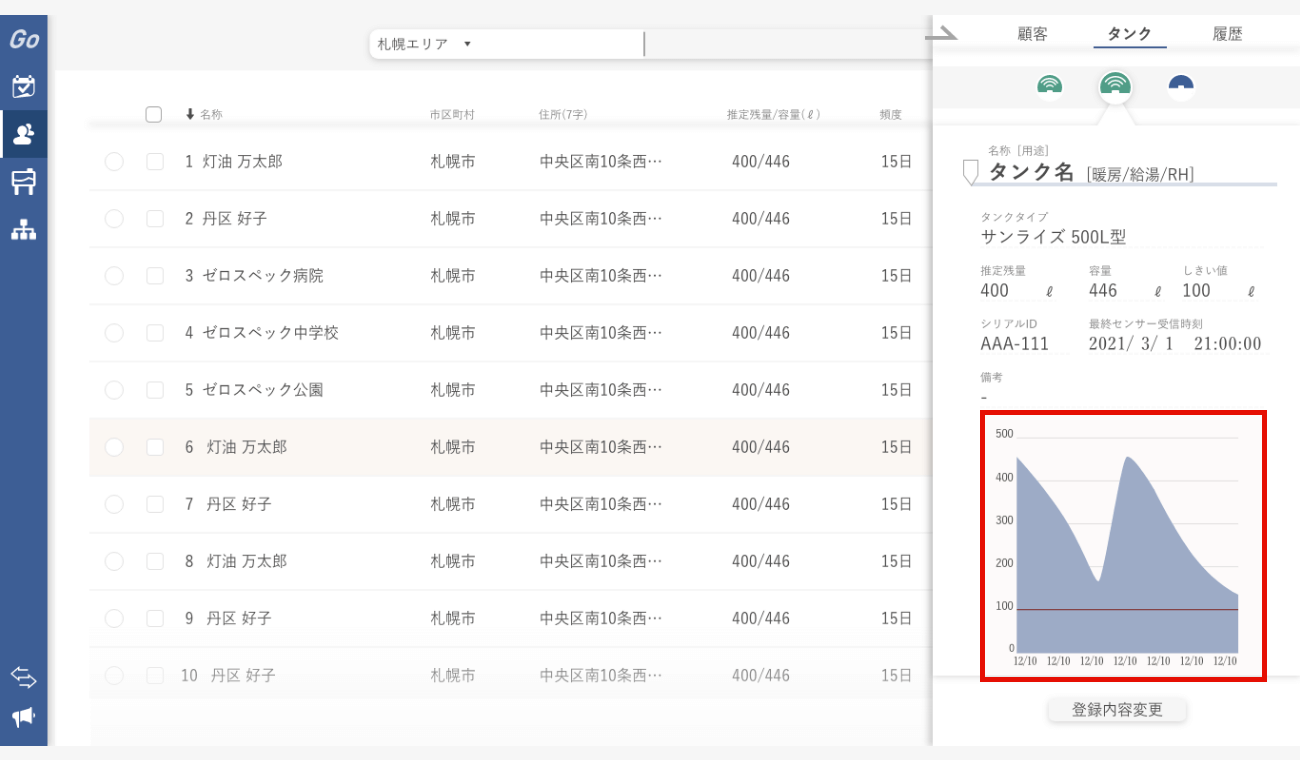Select the radio circle for row 8

pos(114,561)
